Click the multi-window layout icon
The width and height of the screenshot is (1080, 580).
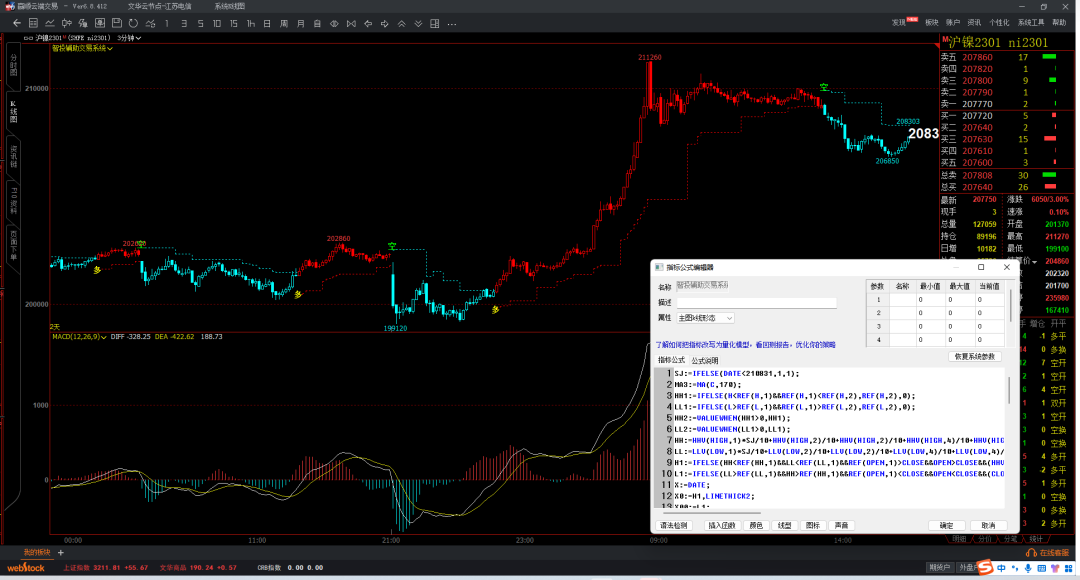click(x=435, y=23)
